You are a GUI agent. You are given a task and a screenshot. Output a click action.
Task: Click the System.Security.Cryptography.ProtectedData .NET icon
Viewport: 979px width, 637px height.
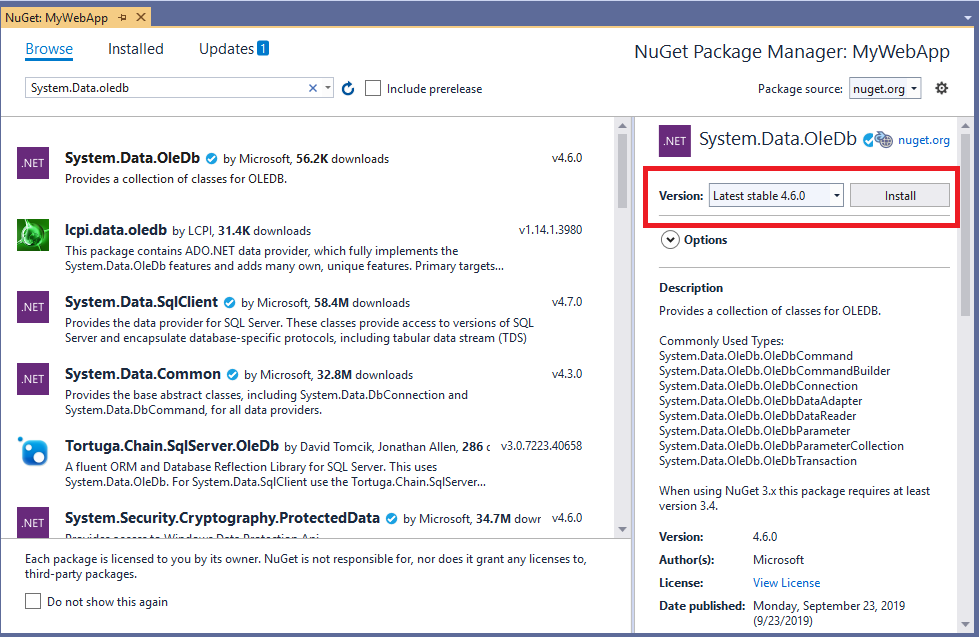(x=33, y=522)
